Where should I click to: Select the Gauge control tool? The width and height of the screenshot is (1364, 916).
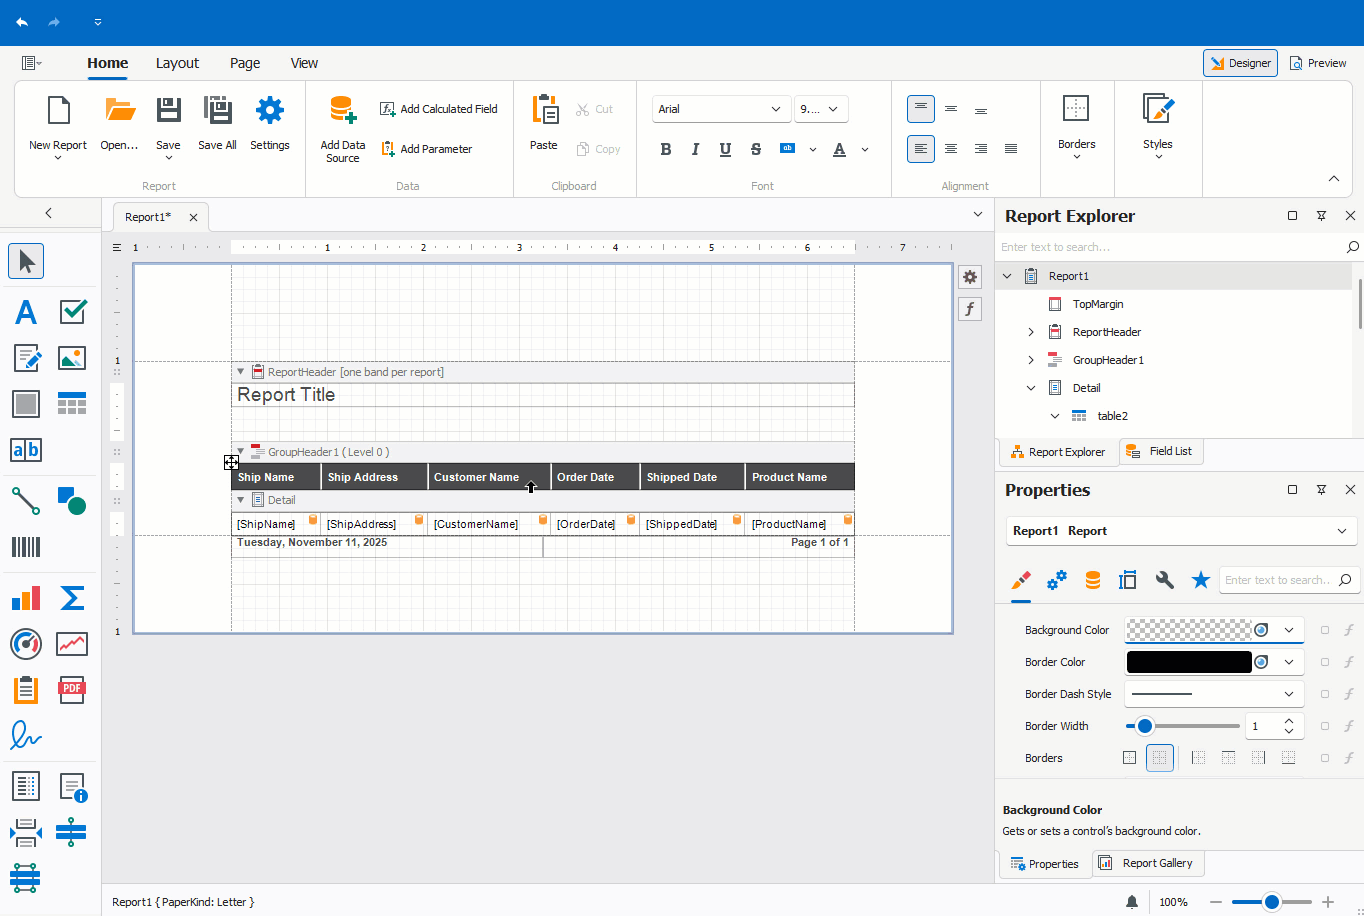point(26,643)
